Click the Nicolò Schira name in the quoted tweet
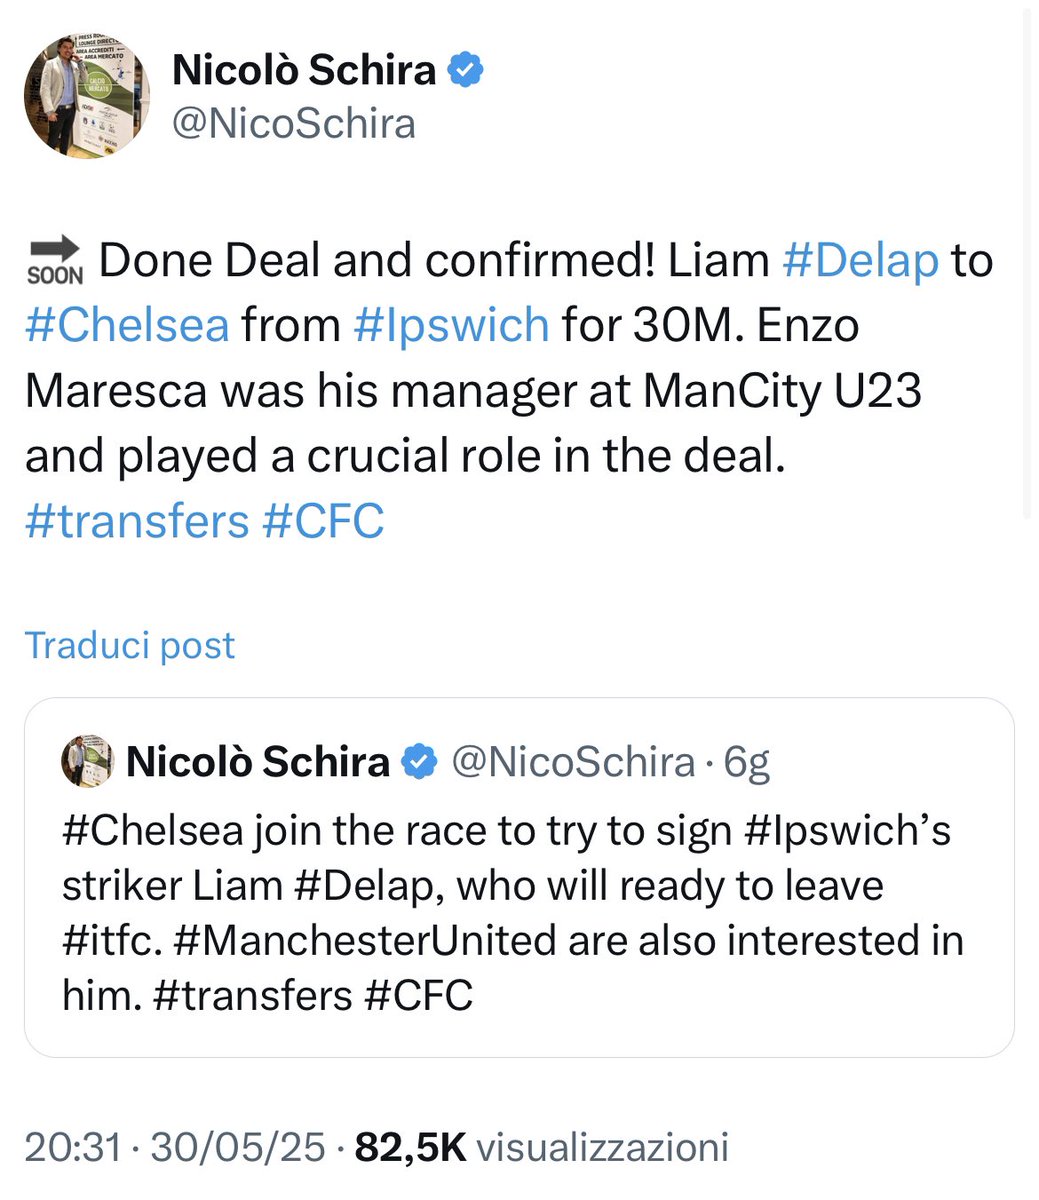 point(258,763)
